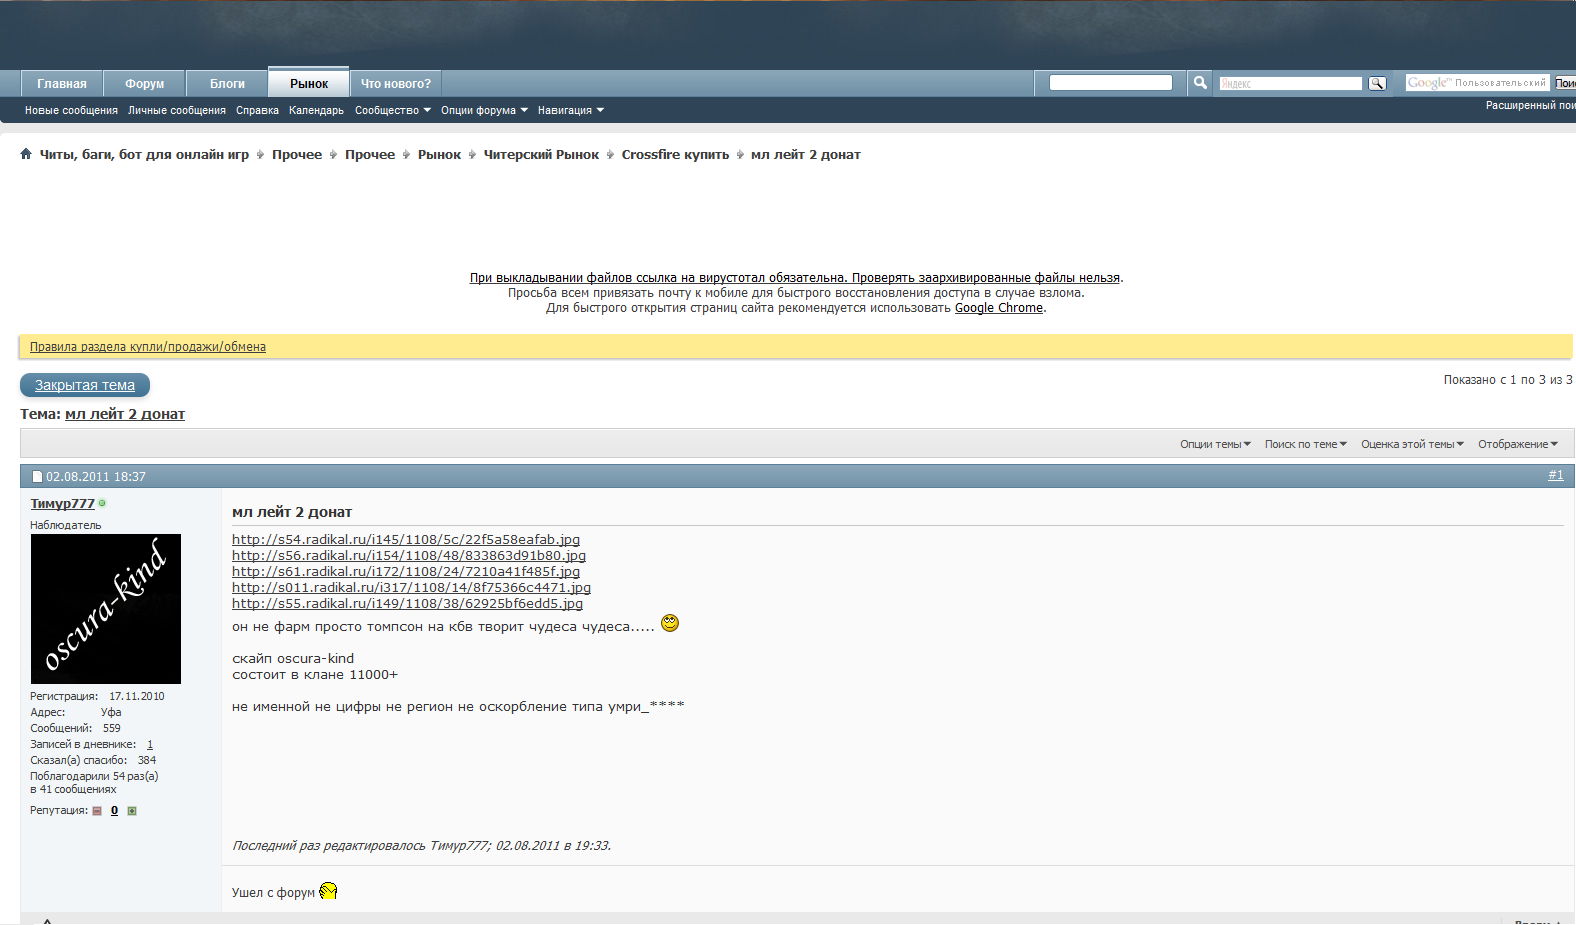
Task: Open the Тимур777 username link
Action: point(62,504)
